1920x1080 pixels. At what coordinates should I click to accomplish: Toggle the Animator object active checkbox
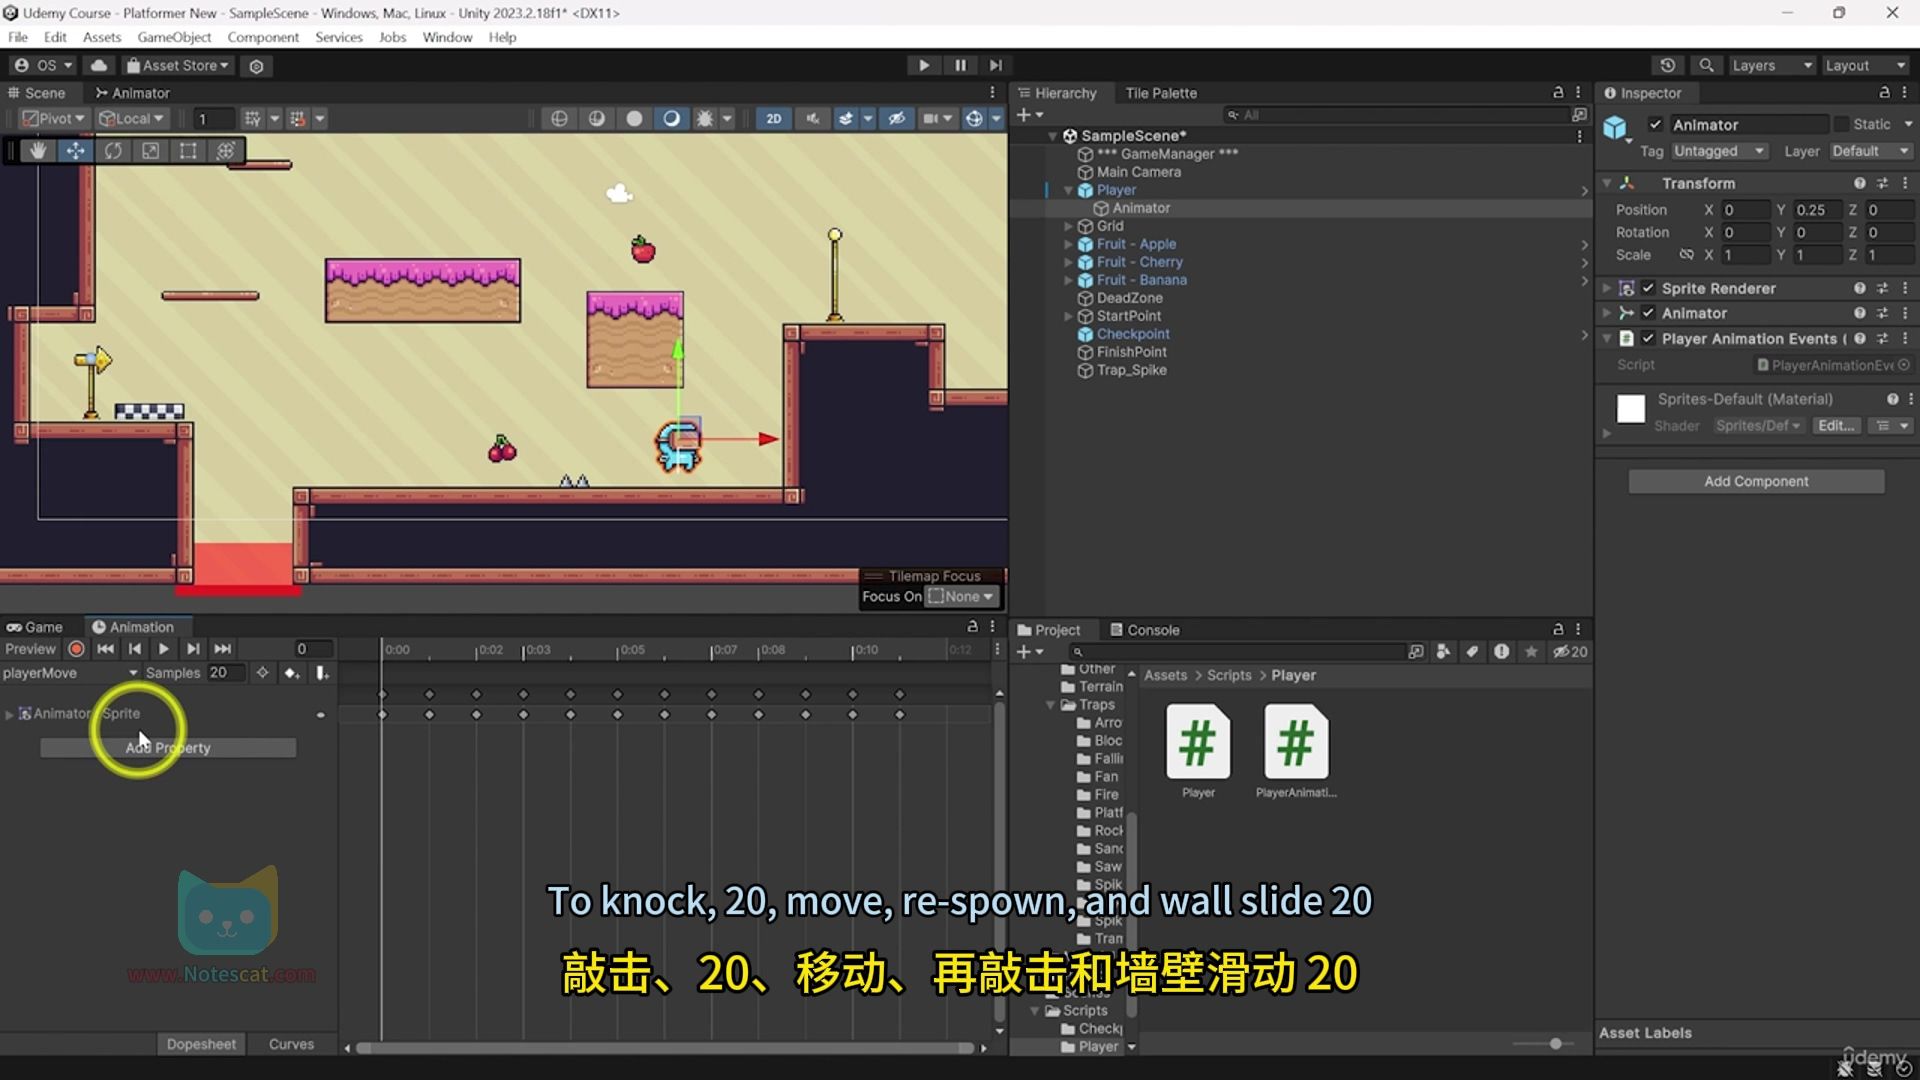tap(1655, 125)
